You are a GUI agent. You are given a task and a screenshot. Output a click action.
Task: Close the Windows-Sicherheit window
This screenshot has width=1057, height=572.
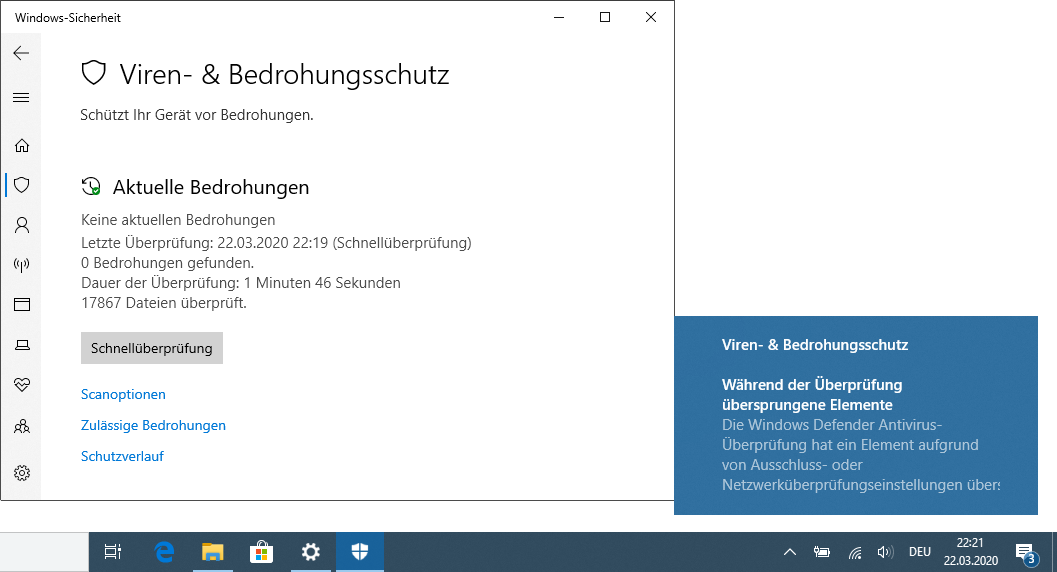point(651,18)
